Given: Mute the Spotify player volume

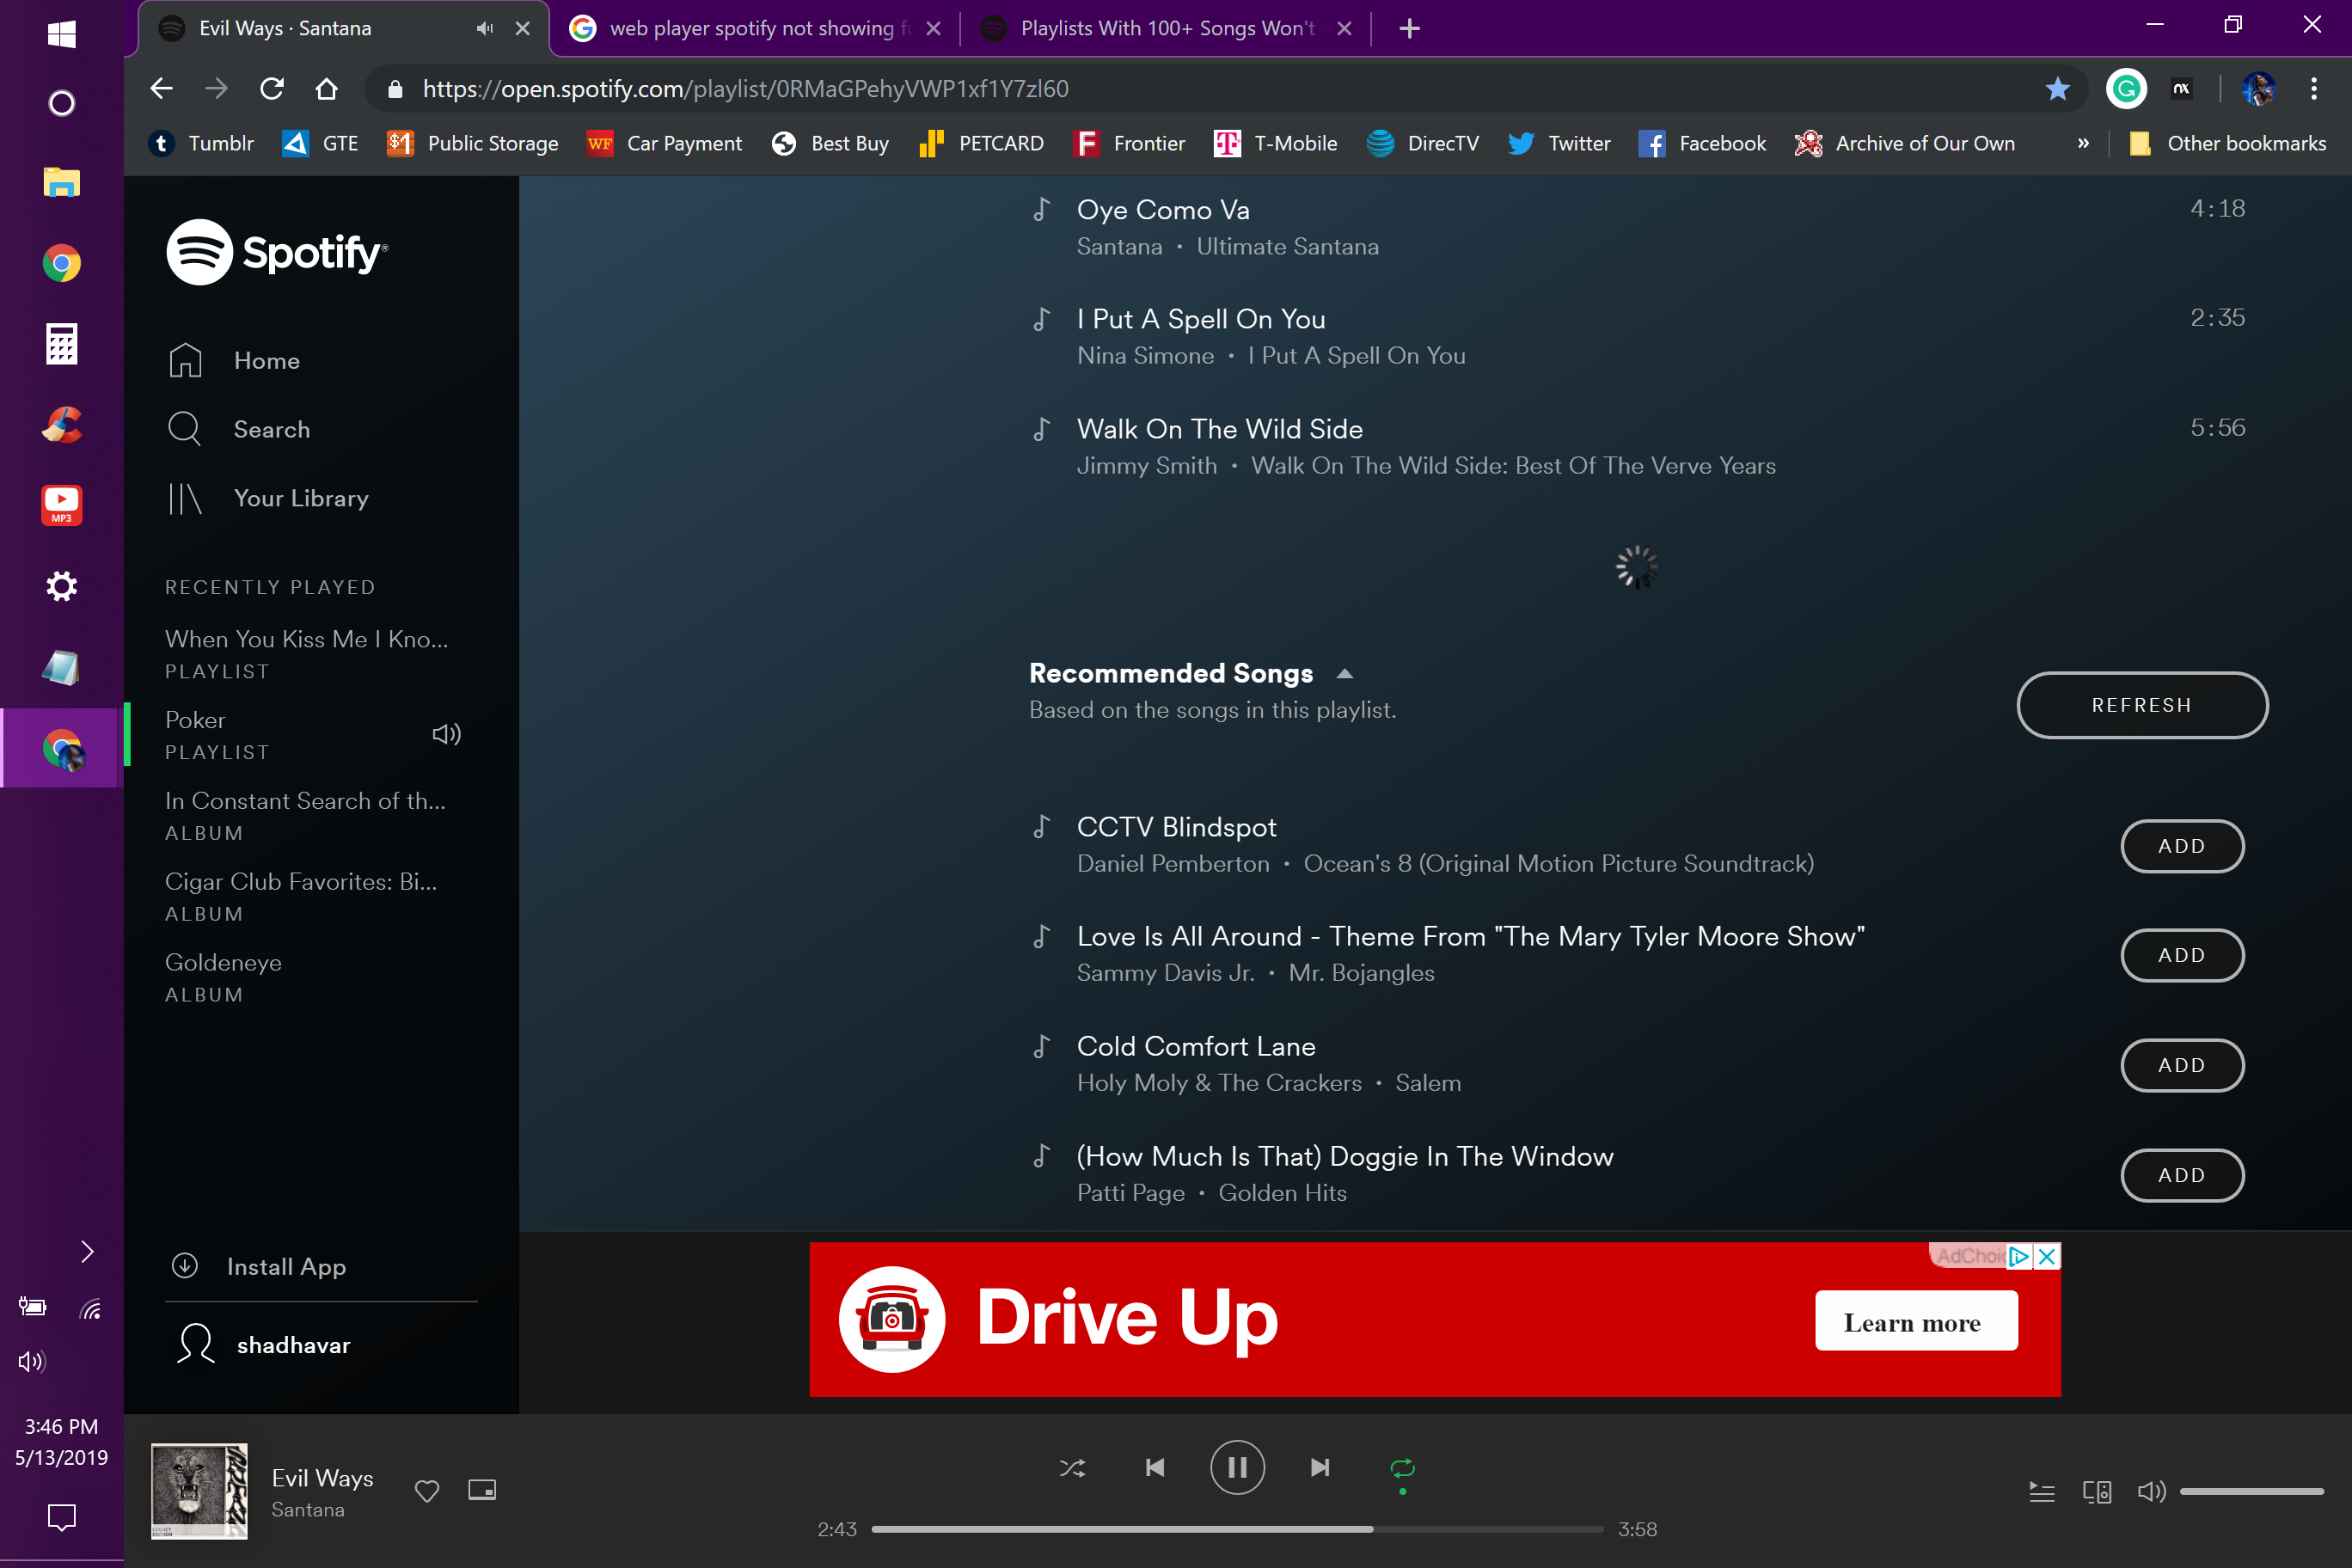Looking at the screenshot, I should [x=2151, y=1492].
